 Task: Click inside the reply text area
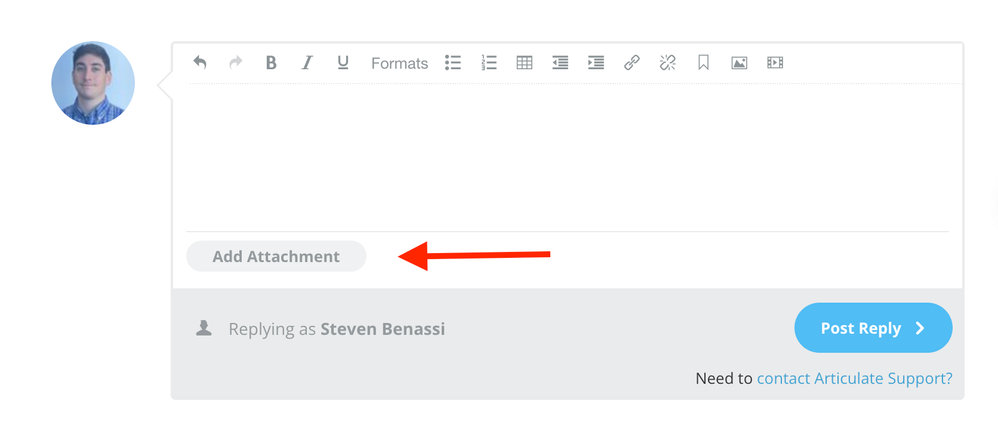coord(567,155)
